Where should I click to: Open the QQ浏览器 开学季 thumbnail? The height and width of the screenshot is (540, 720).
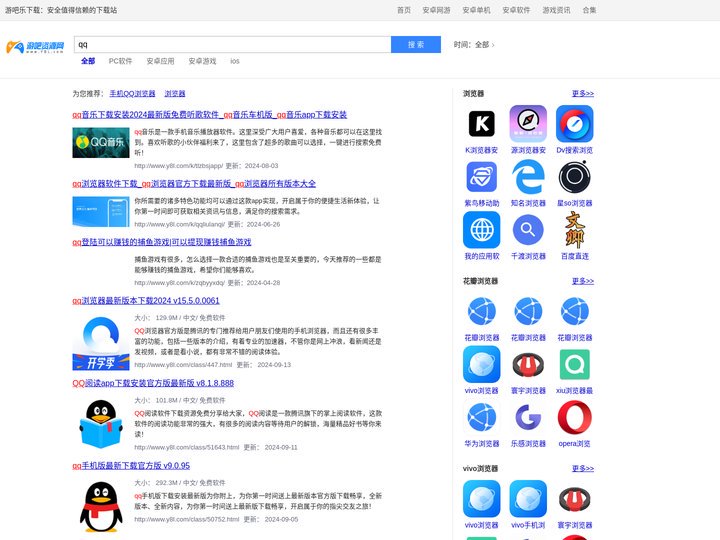tap(101, 343)
